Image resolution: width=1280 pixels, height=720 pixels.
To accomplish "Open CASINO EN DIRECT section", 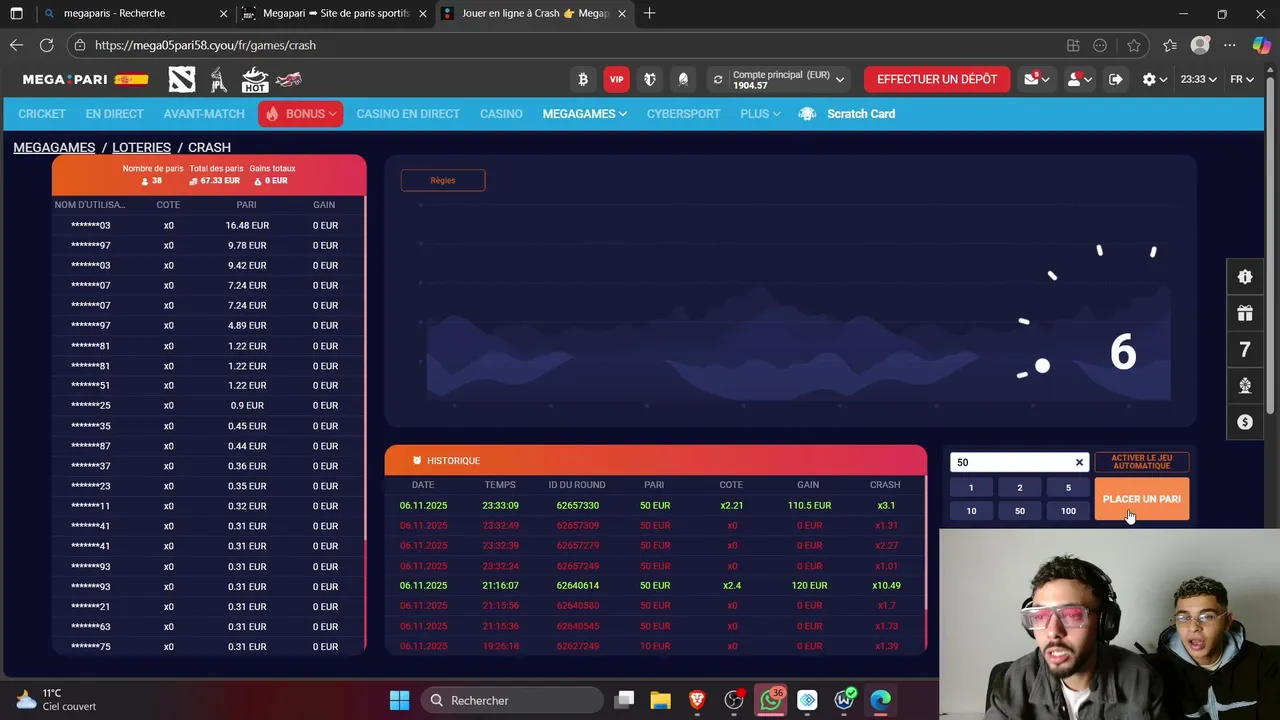I will tap(408, 114).
